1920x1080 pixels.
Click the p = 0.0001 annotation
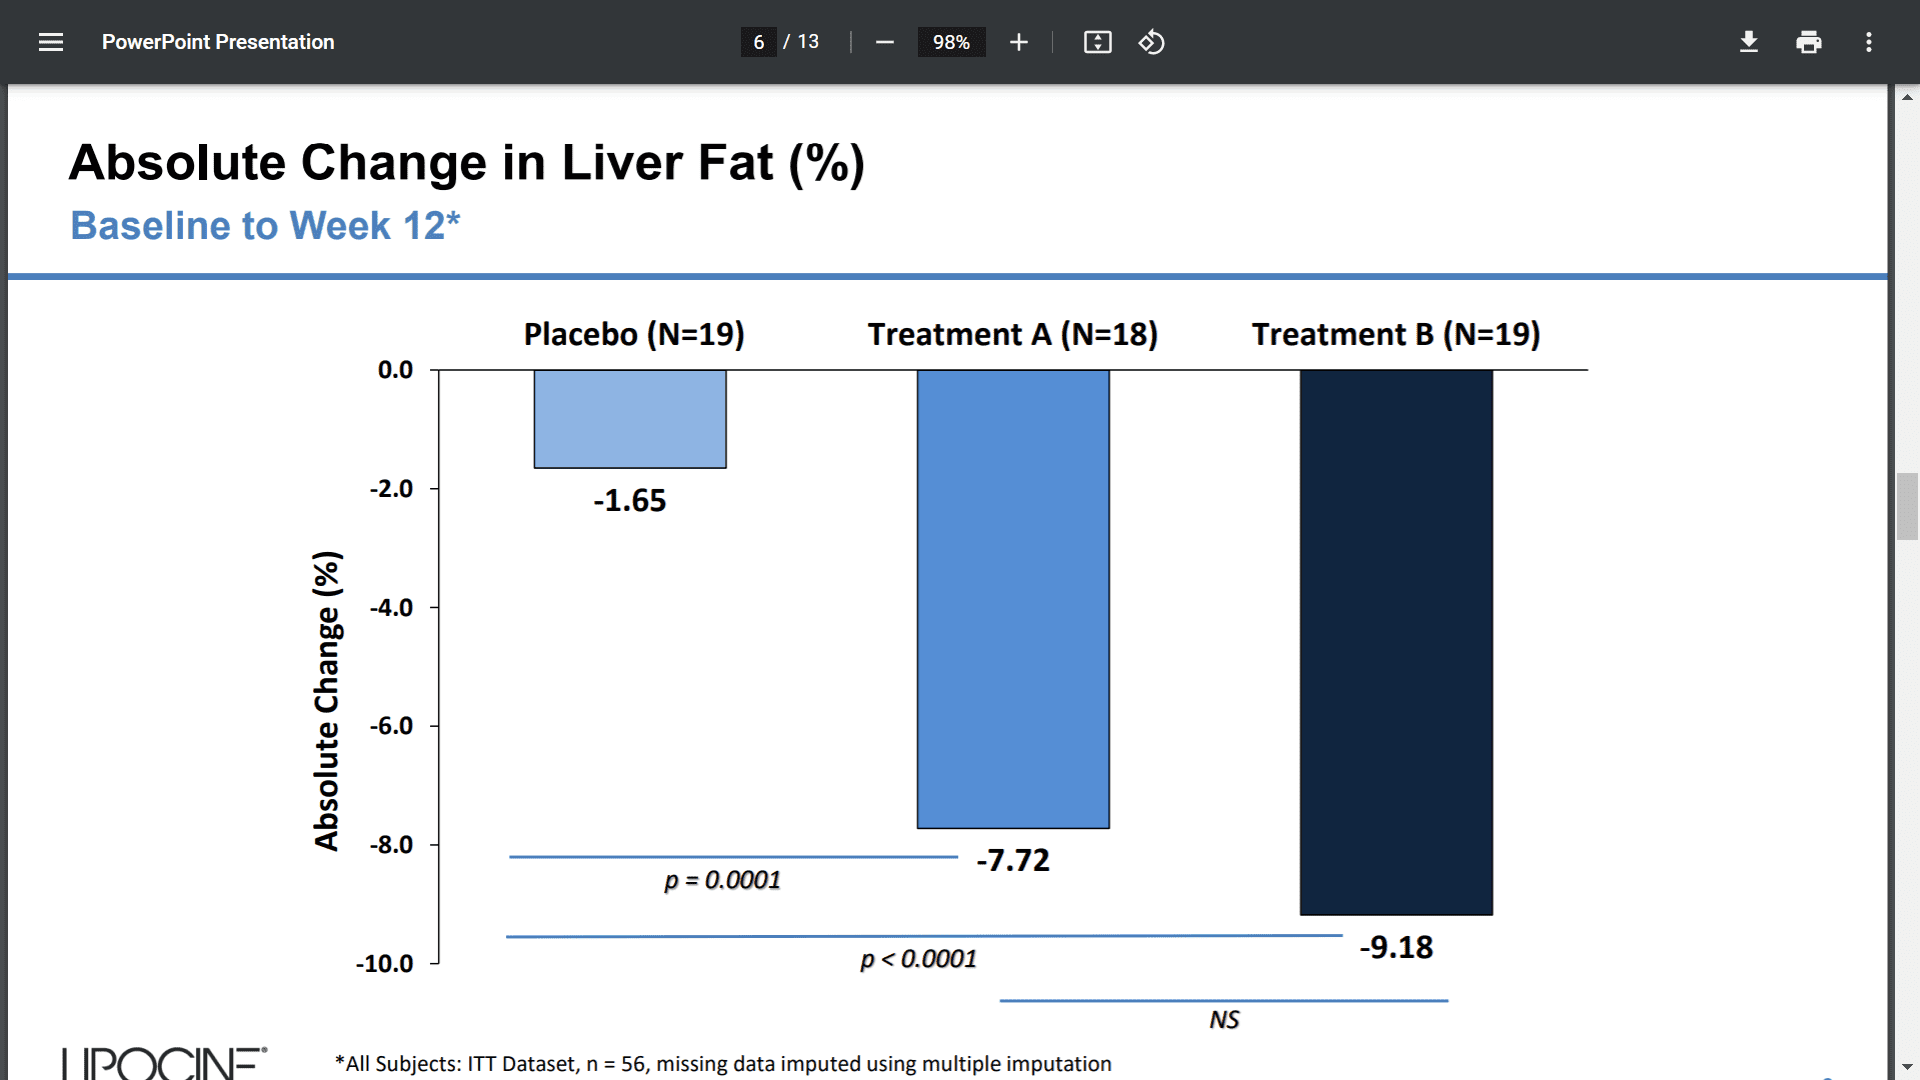[x=722, y=880]
